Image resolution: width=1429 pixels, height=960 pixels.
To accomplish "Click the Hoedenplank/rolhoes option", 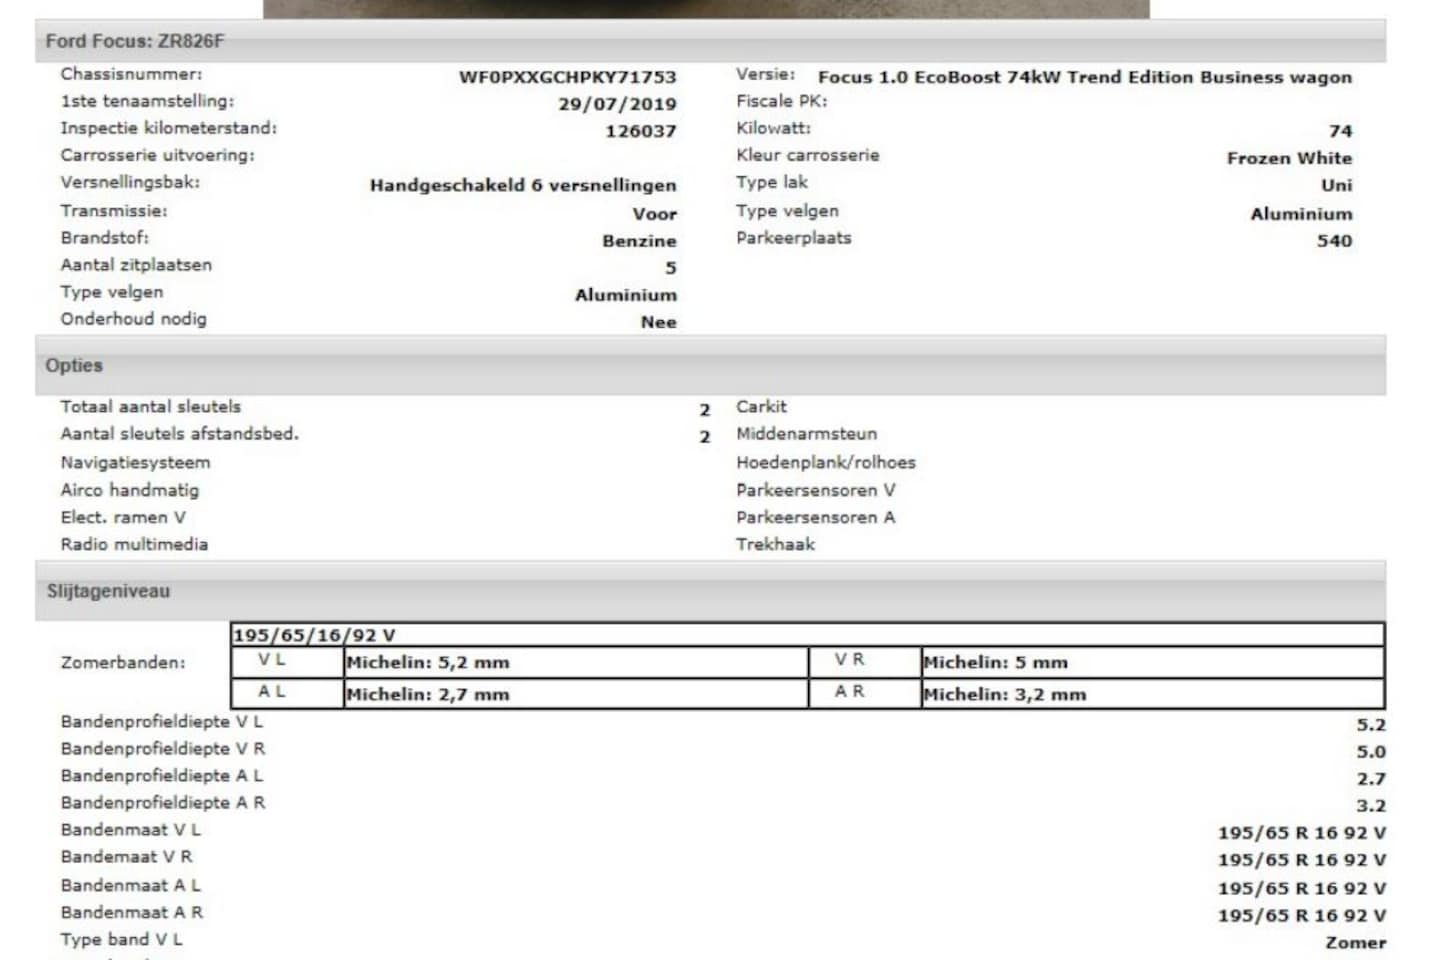I will pyautogui.click(x=825, y=462).
